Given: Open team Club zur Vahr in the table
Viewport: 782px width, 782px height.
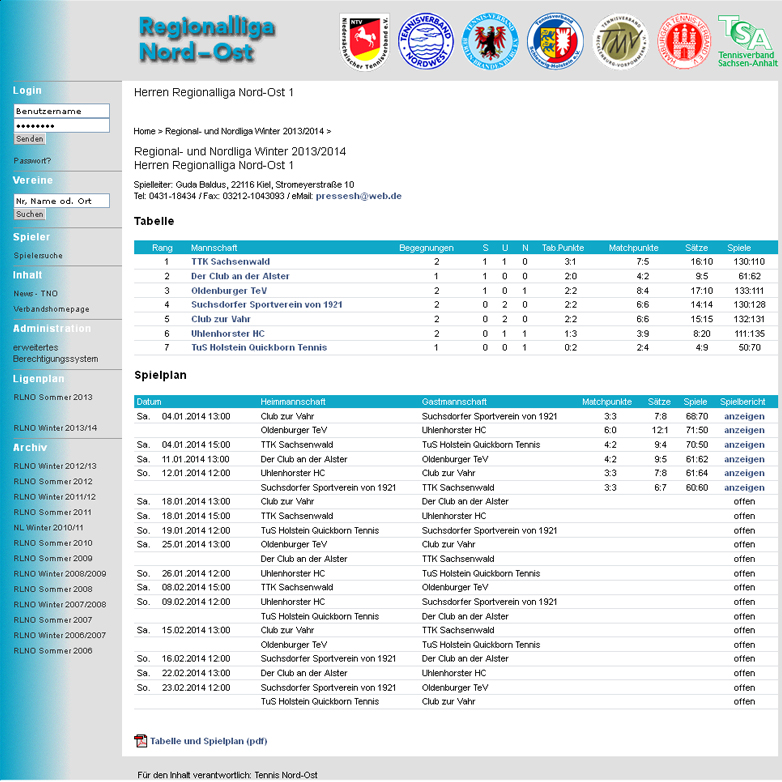Looking at the screenshot, I should (x=221, y=319).
